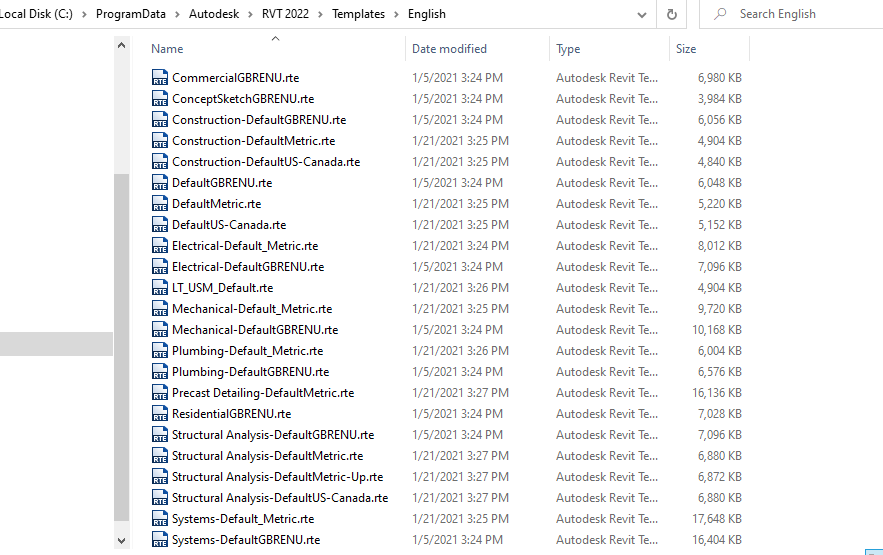Expand the chevron after RVT 2022
Screen dimensions: 883x555
pos(320,15)
